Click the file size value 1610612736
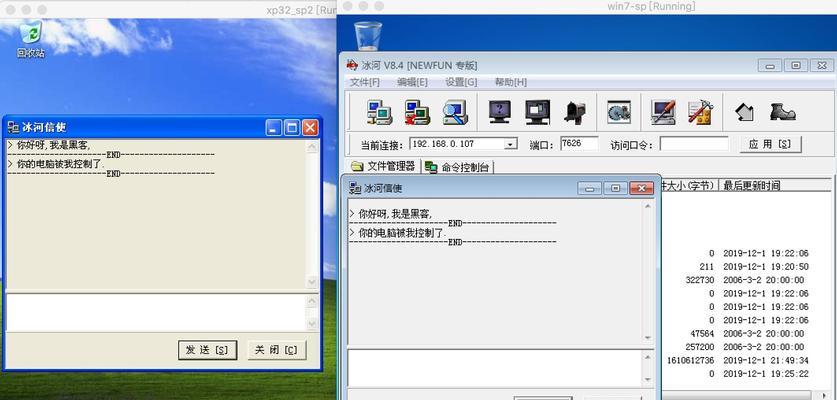Viewport: 837px width, 400px height. [x=690, y=360]
